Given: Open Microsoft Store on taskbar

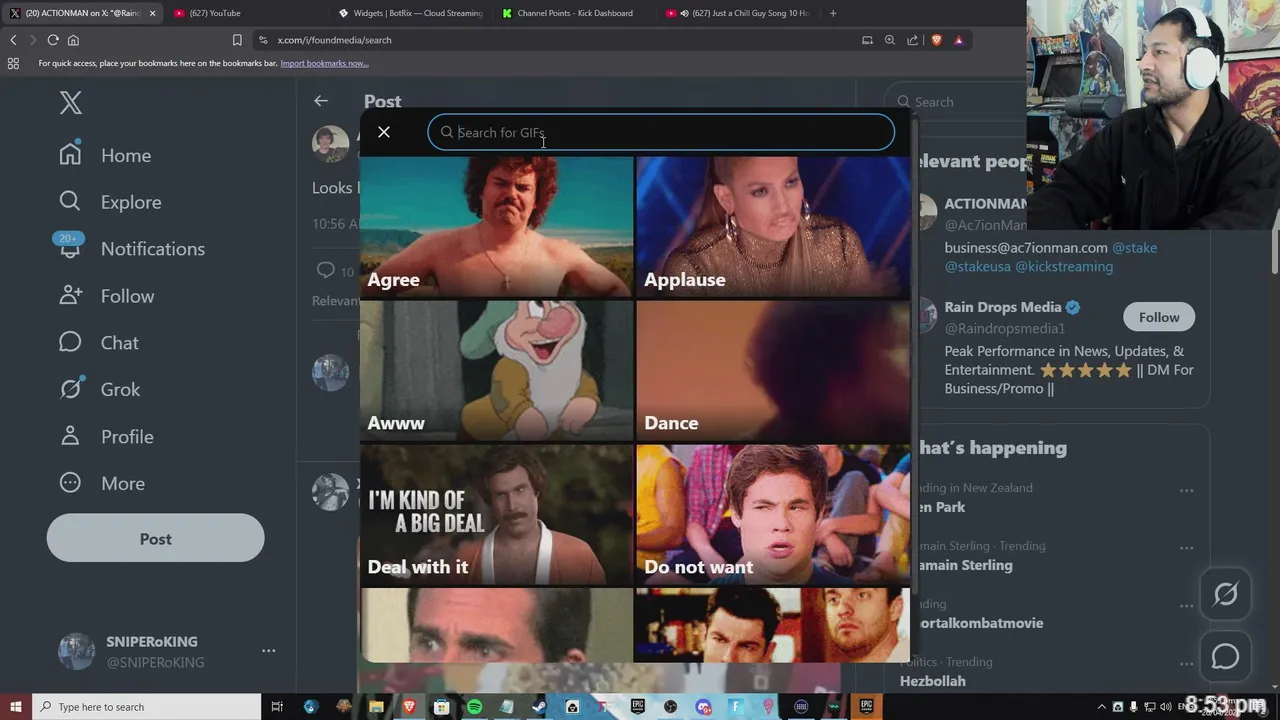Looking at the screenshot, I should point(441,707).
